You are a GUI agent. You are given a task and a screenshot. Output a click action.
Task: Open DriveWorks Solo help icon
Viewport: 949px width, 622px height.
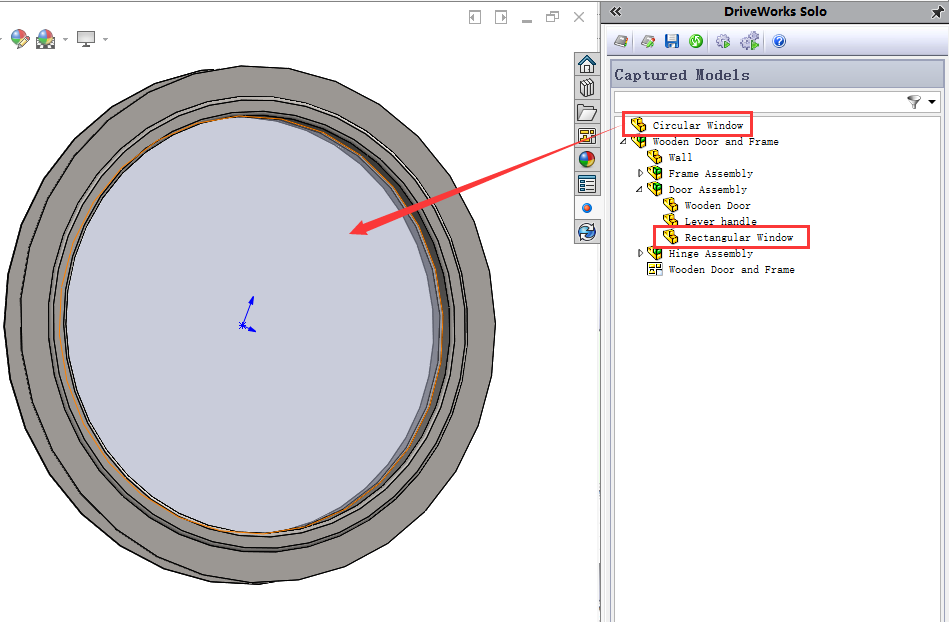pyautogui.click(x=779, y=41)
